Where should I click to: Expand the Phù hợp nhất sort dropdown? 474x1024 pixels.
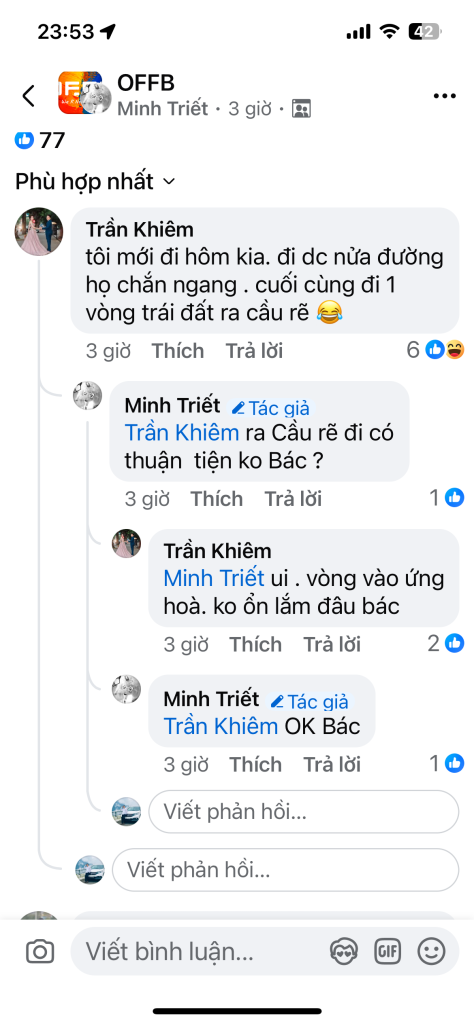95,181
